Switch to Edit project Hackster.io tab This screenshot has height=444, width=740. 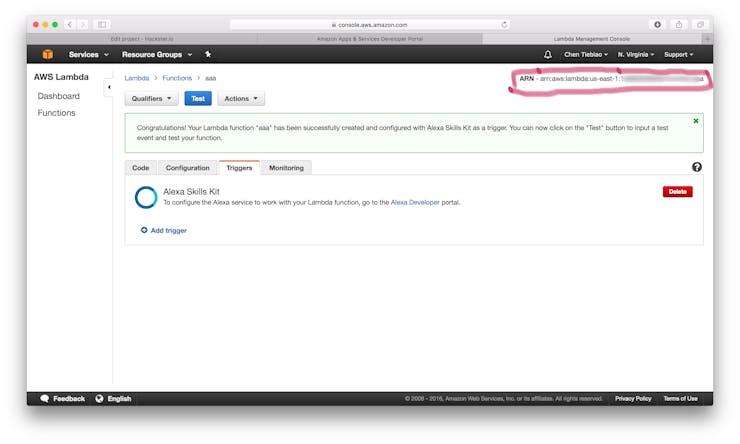pos(142,39)
